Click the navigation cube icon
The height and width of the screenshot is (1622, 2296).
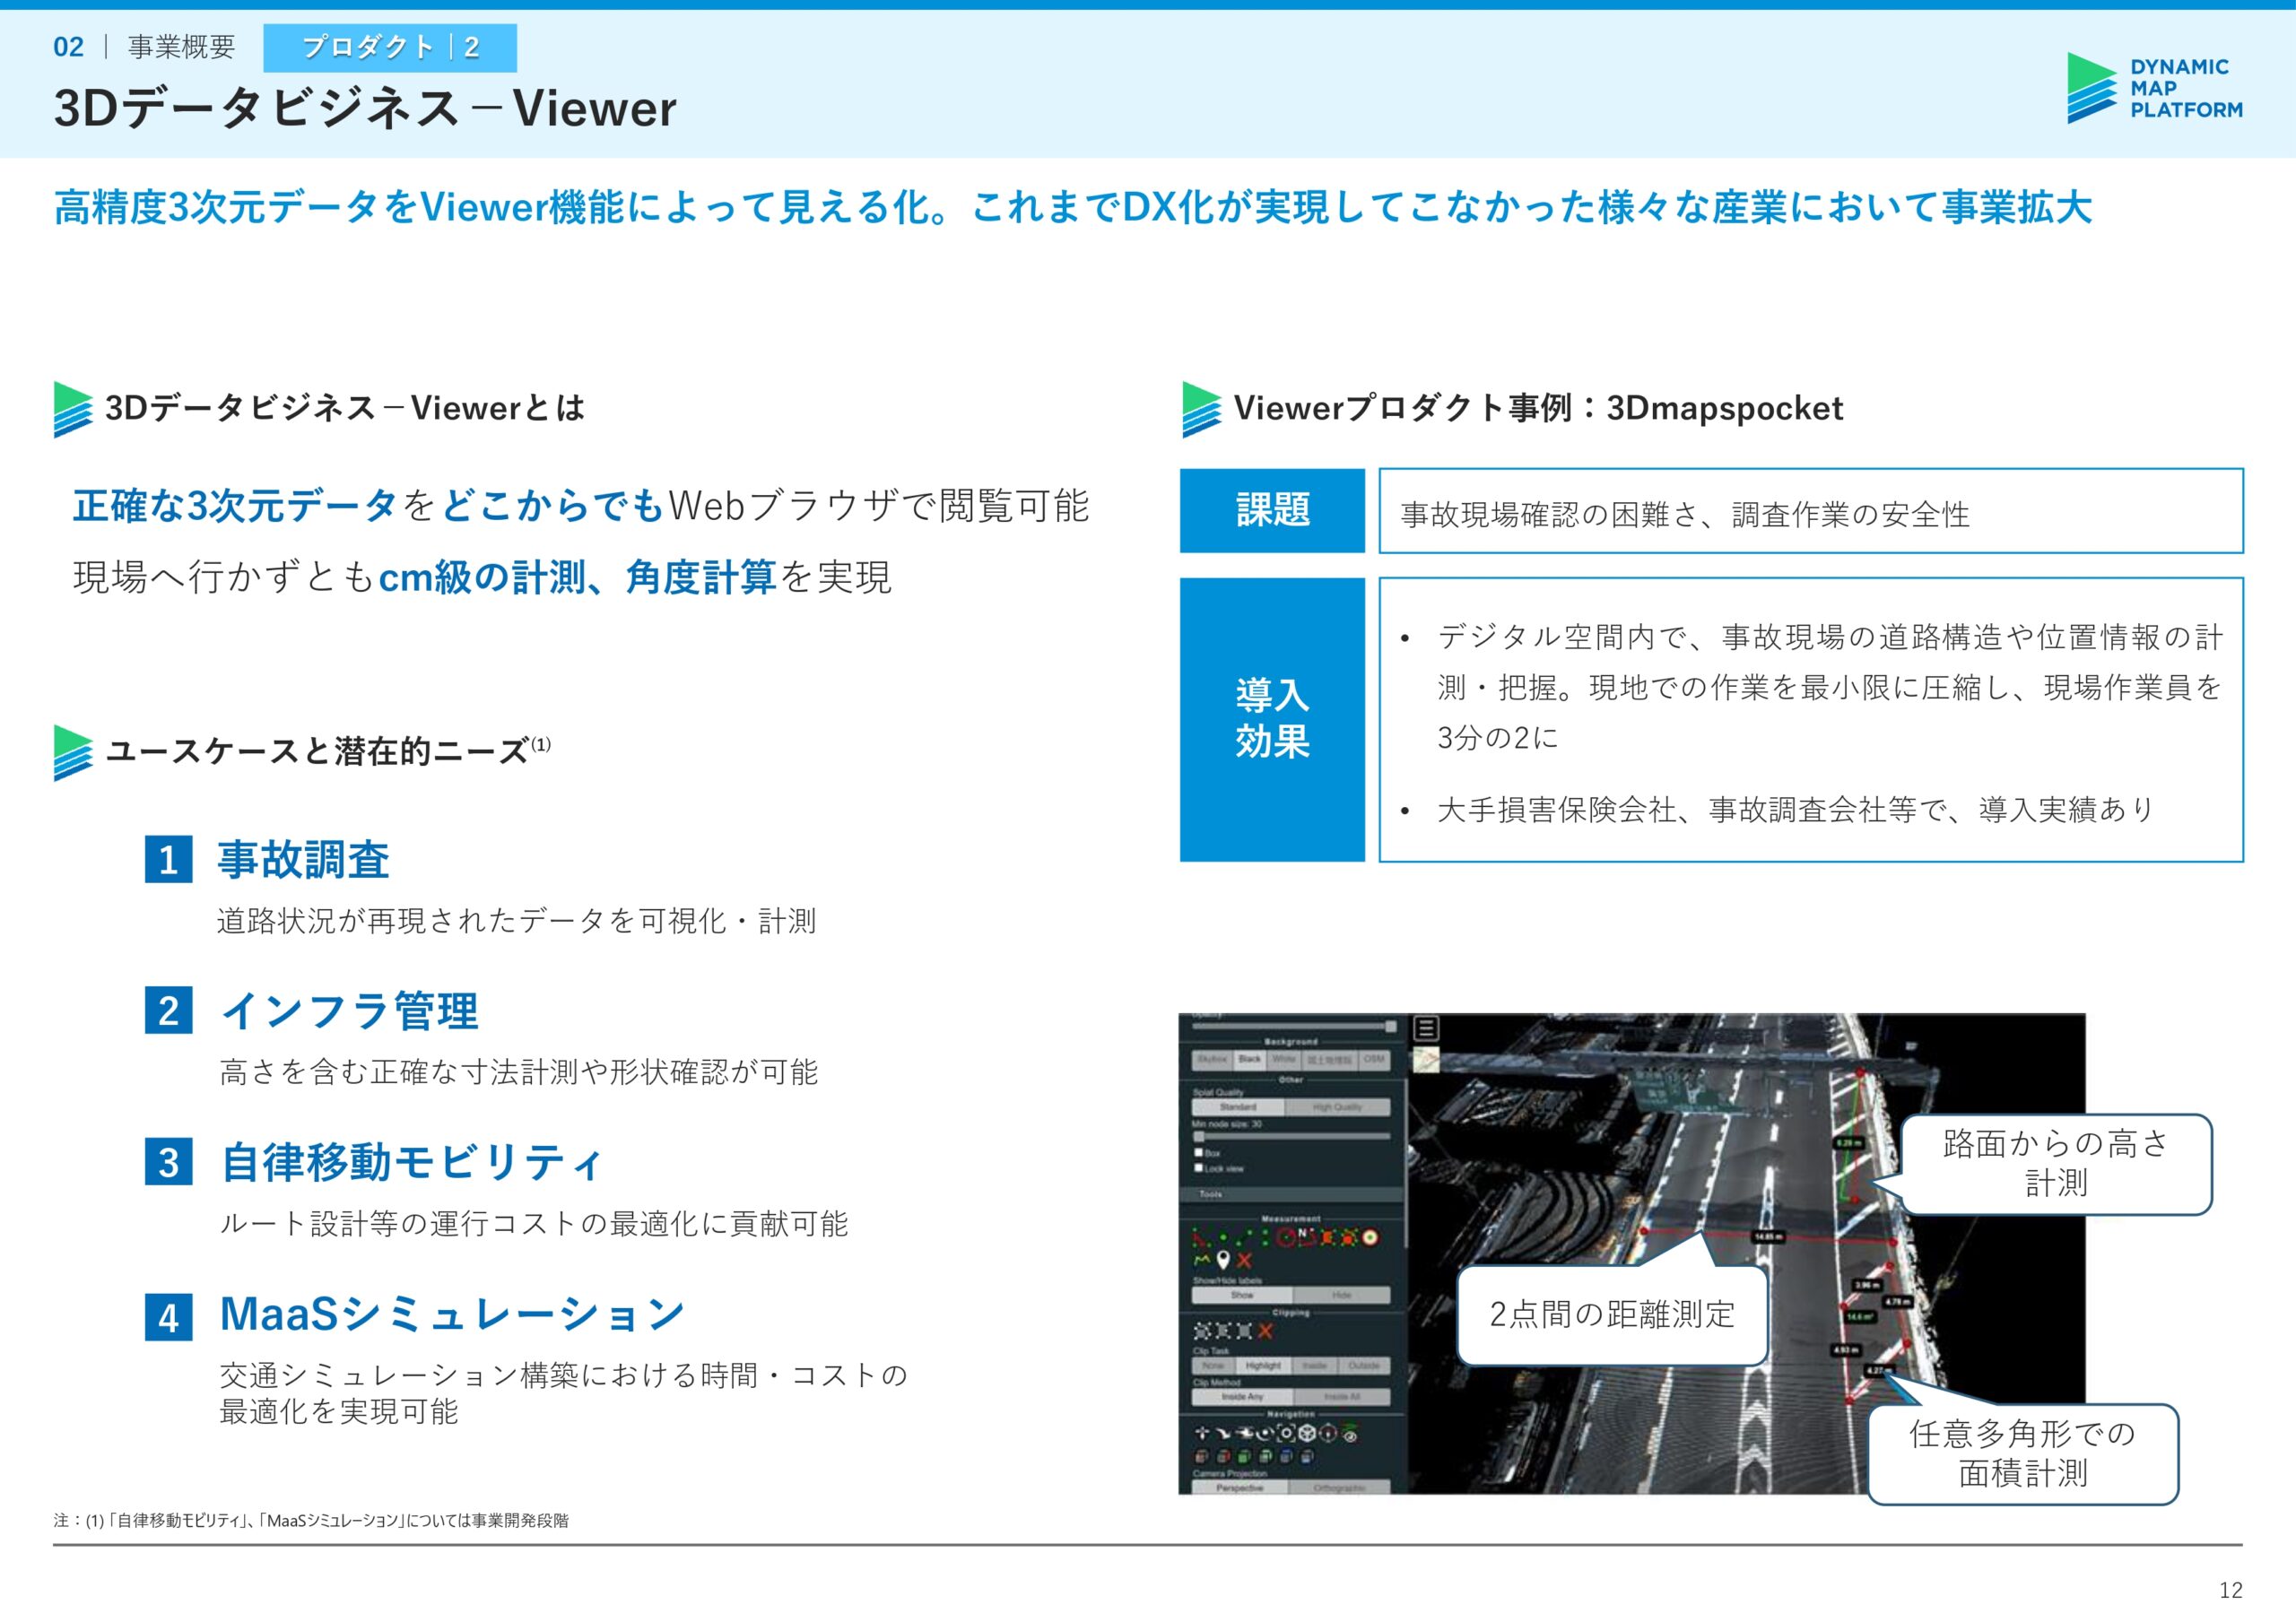[1307, 1433]
